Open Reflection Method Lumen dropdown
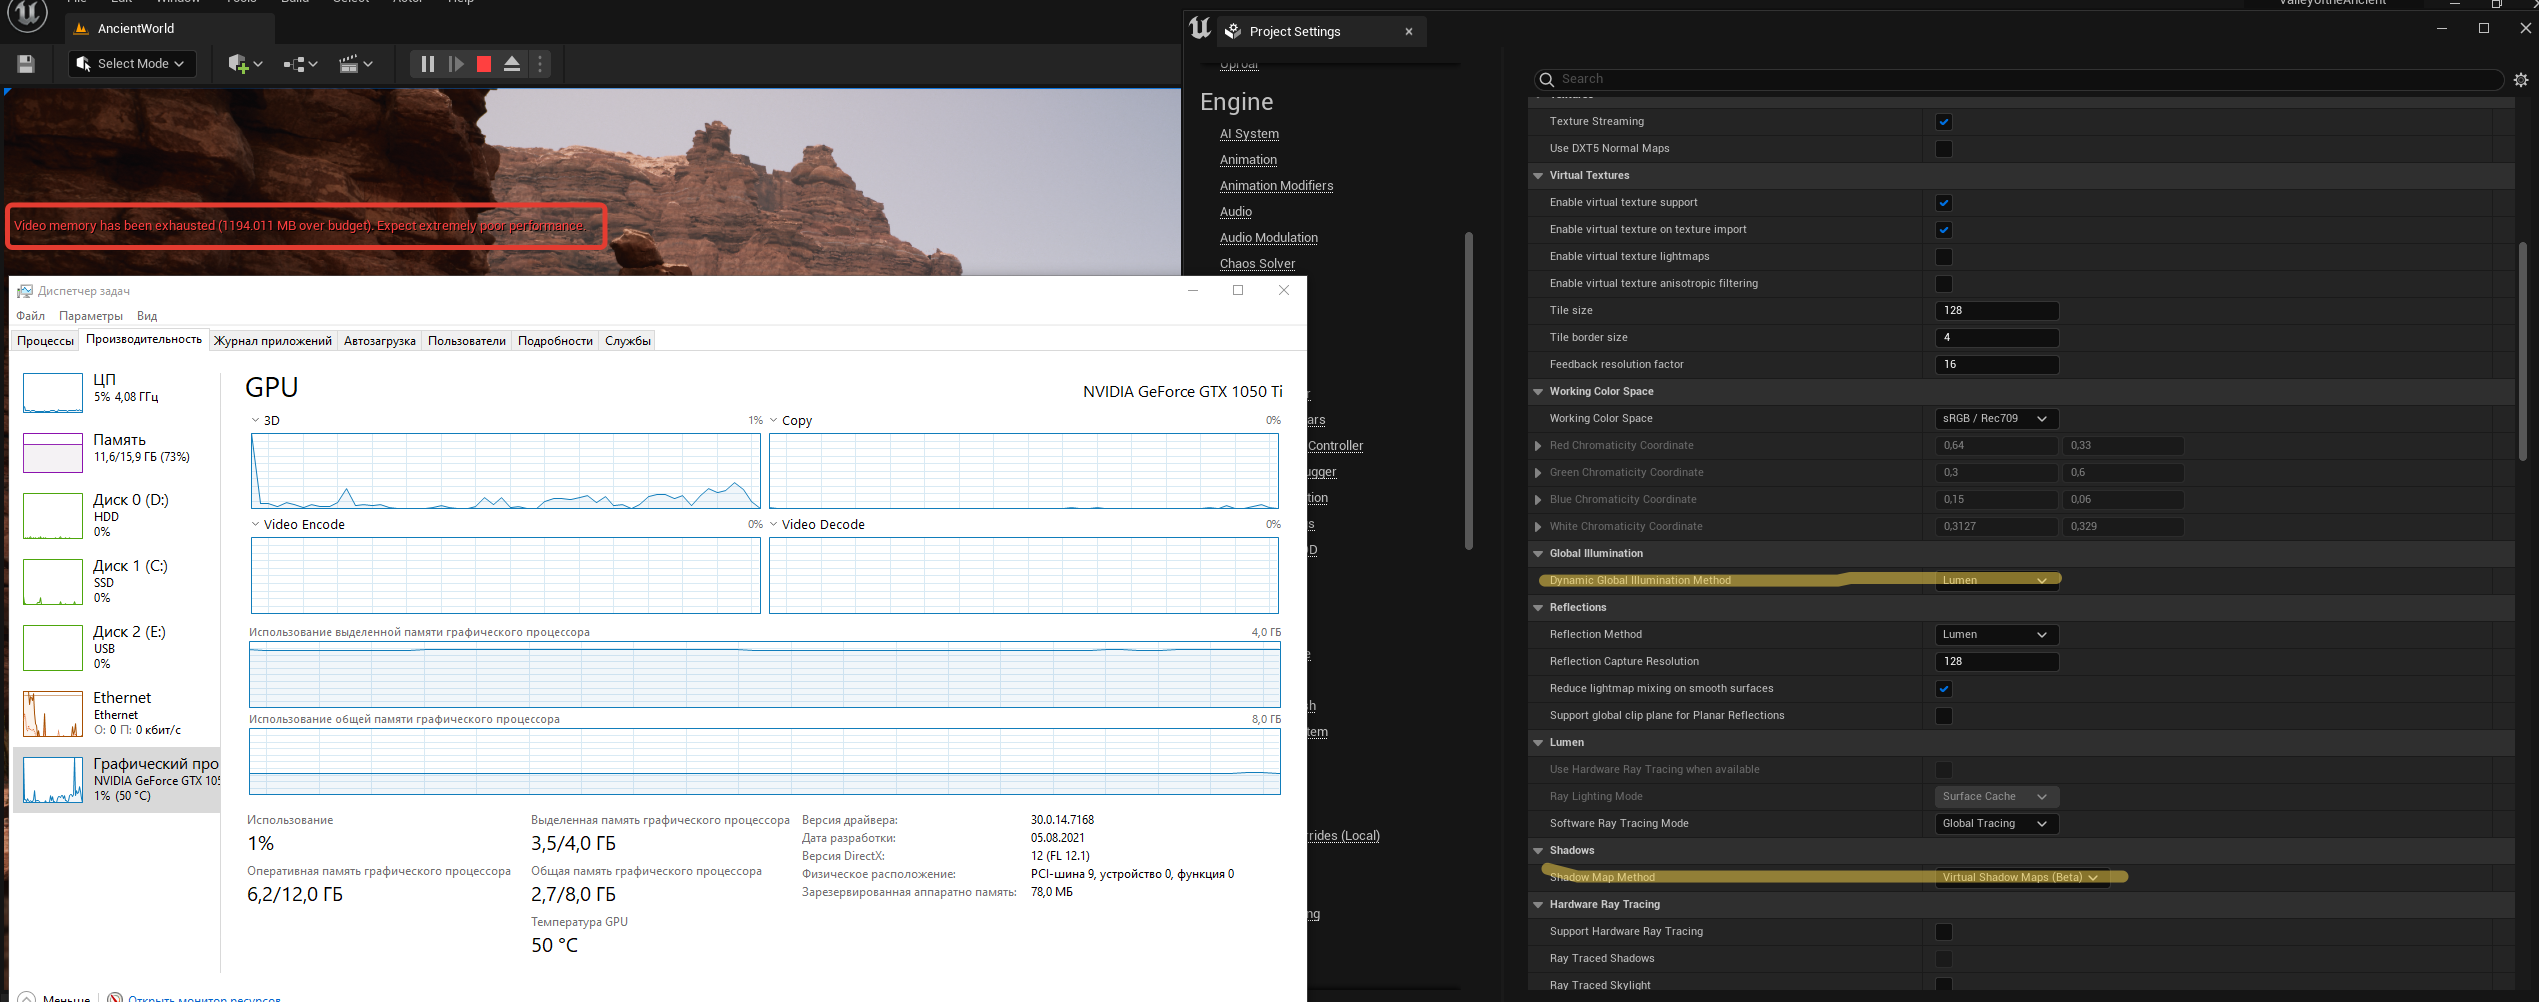Screen dimensions: 2539x1002 point(1997,635)
